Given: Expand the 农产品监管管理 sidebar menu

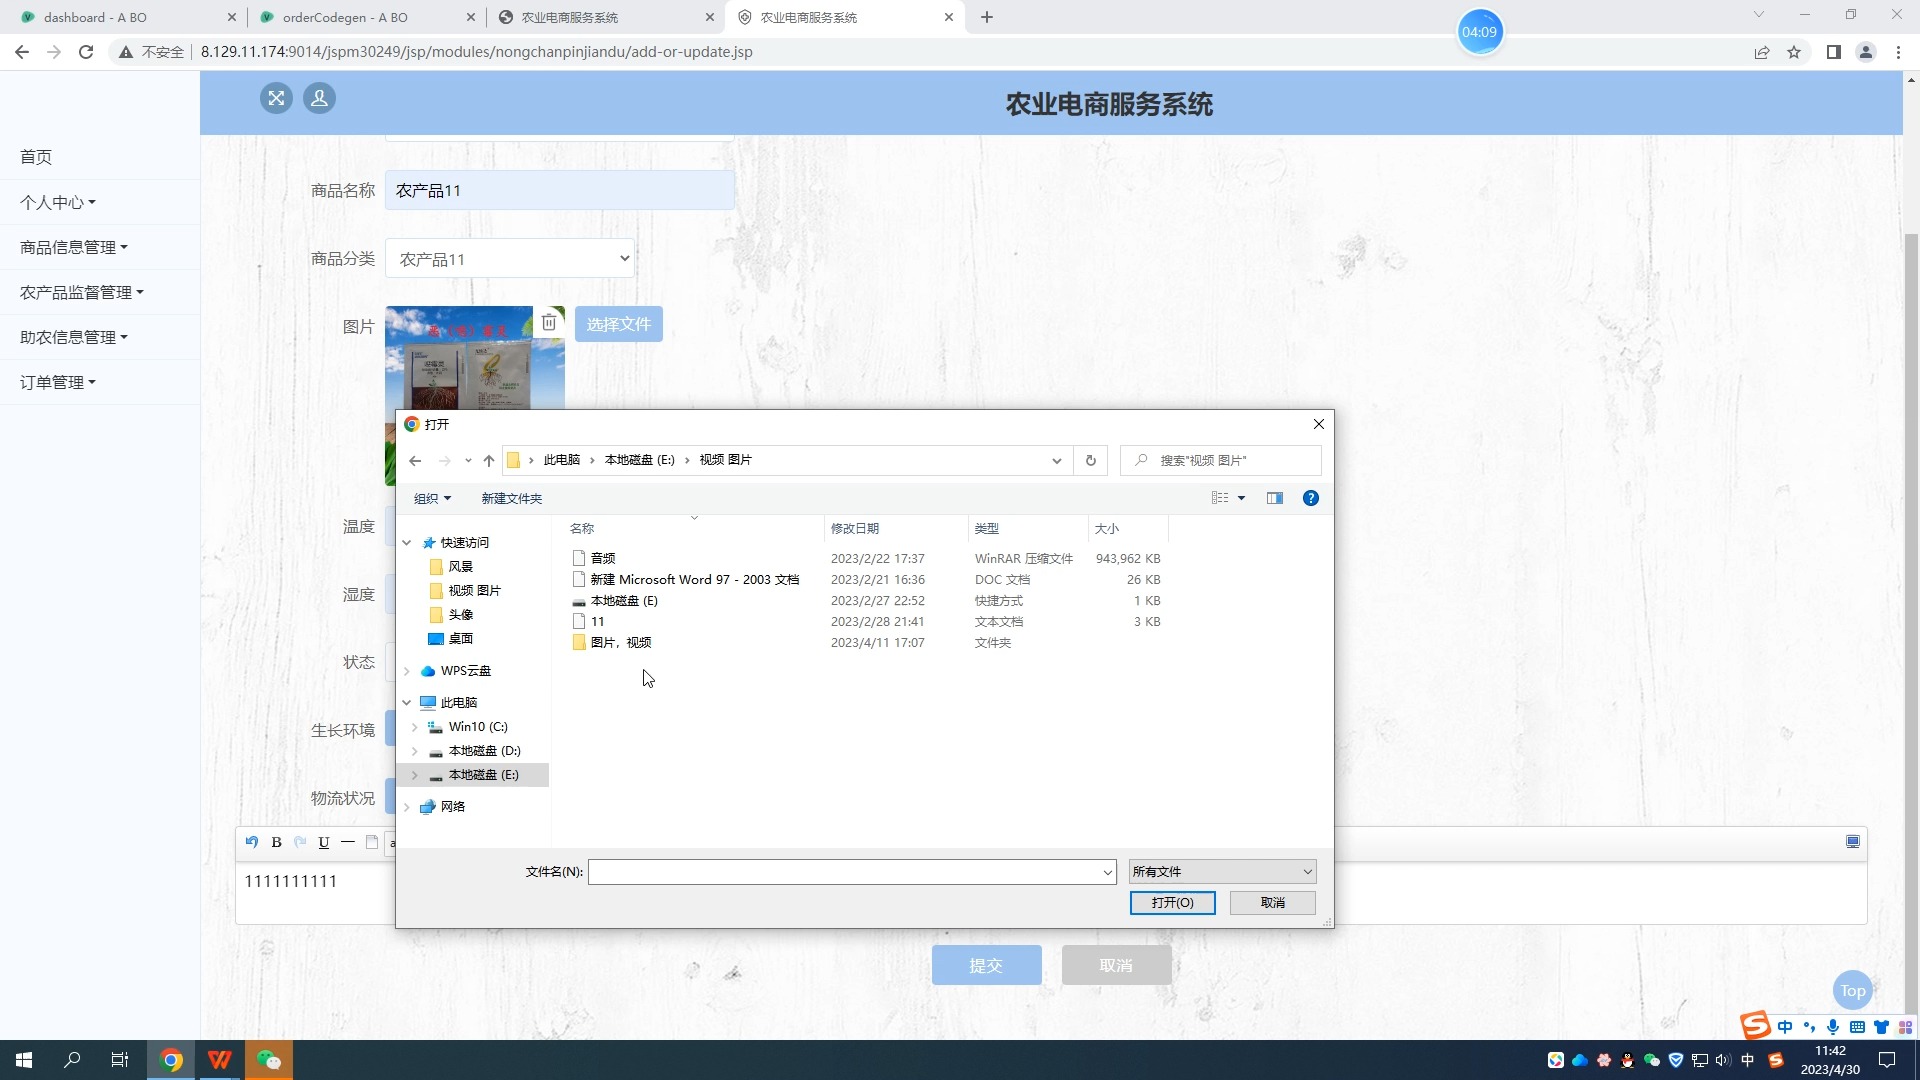Looking at the screenshot, I should (x=82, y=292).
